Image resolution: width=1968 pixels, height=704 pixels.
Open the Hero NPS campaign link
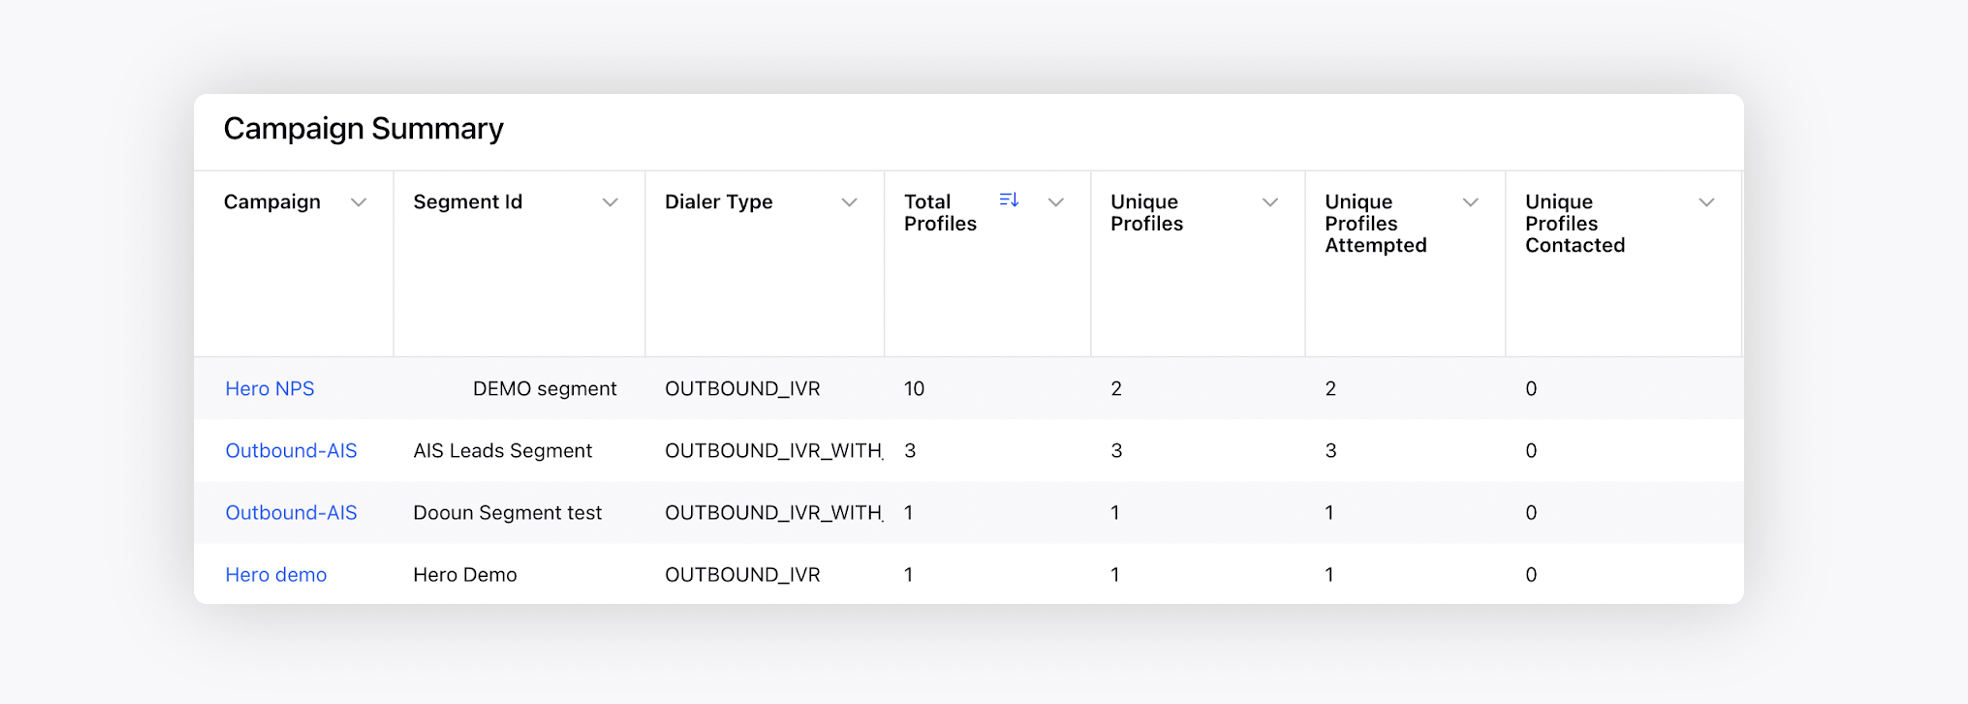270,389
